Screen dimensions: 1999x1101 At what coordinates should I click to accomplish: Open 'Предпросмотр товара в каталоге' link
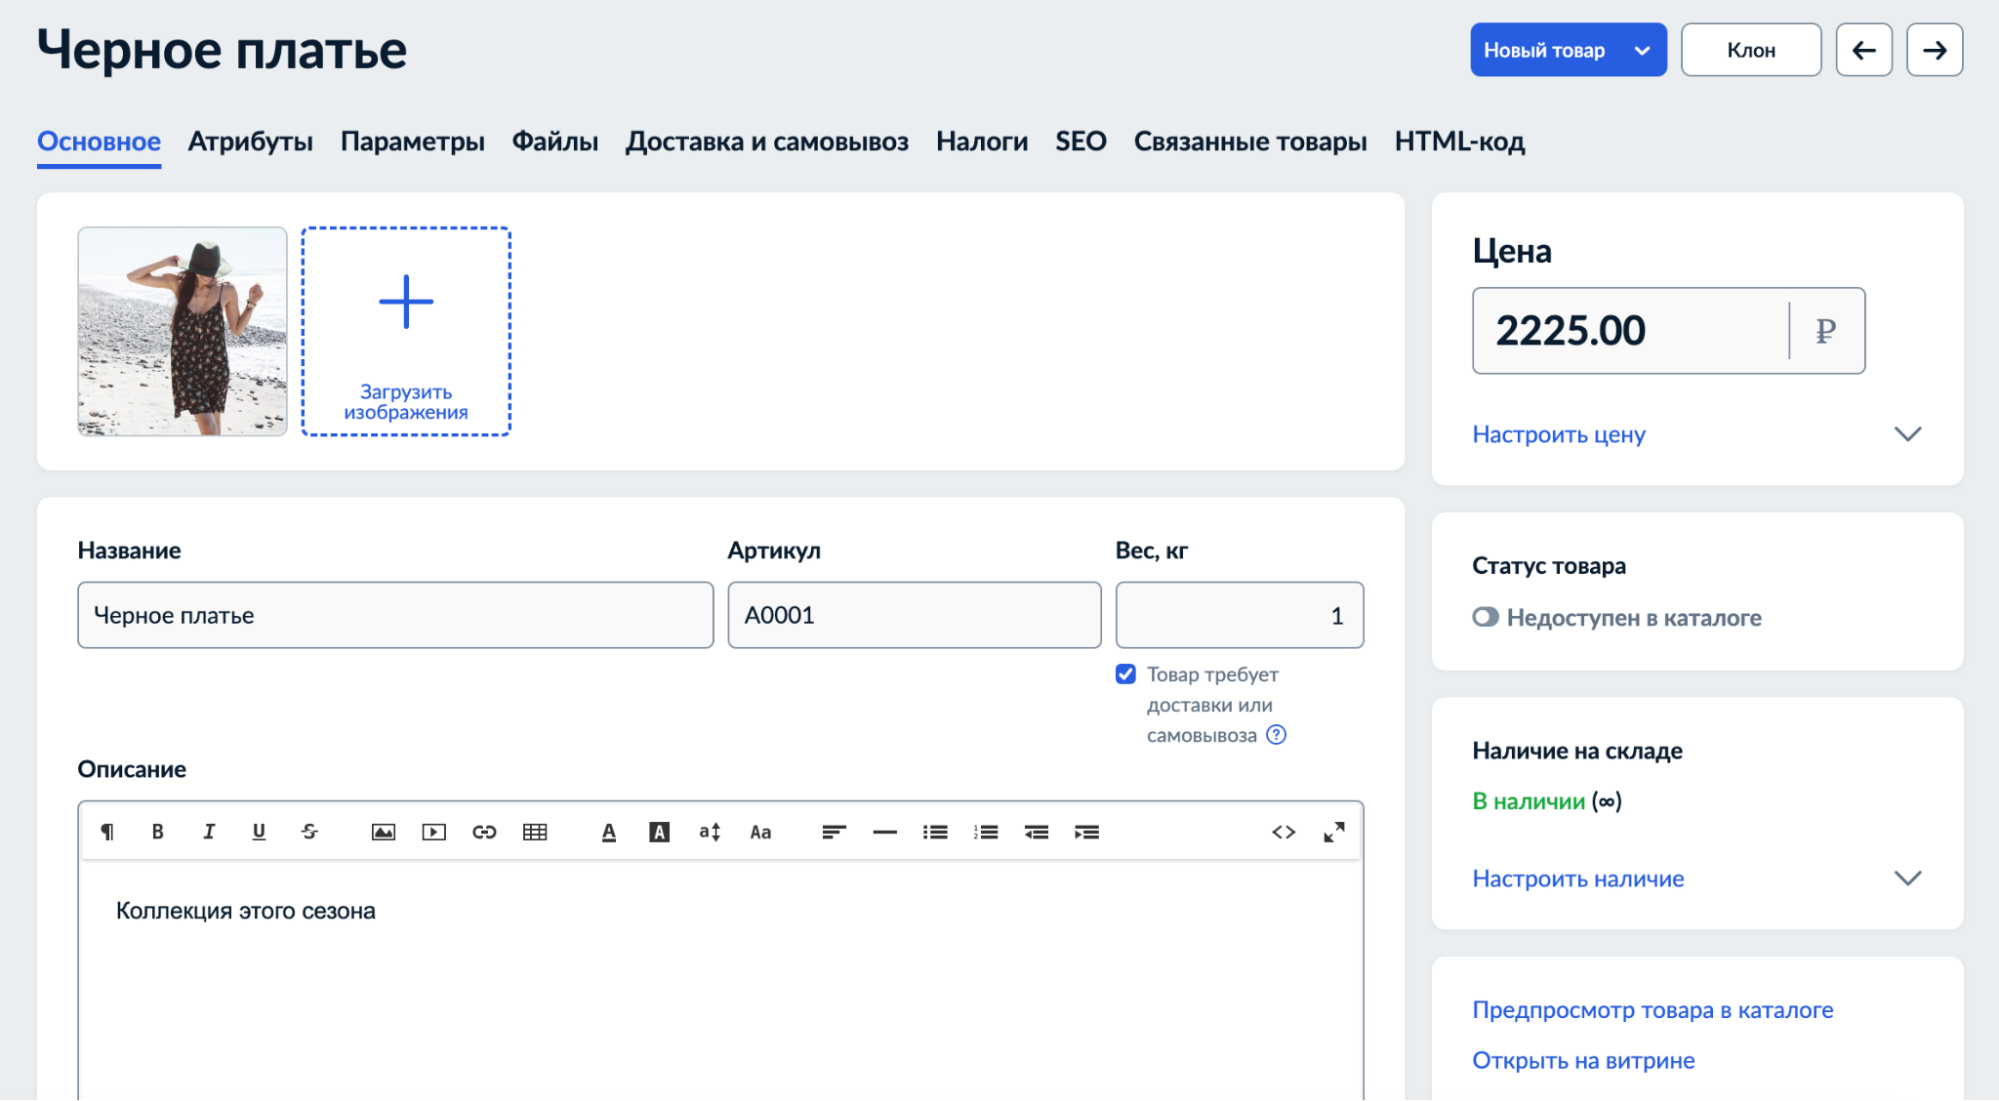[1652, 1010]
